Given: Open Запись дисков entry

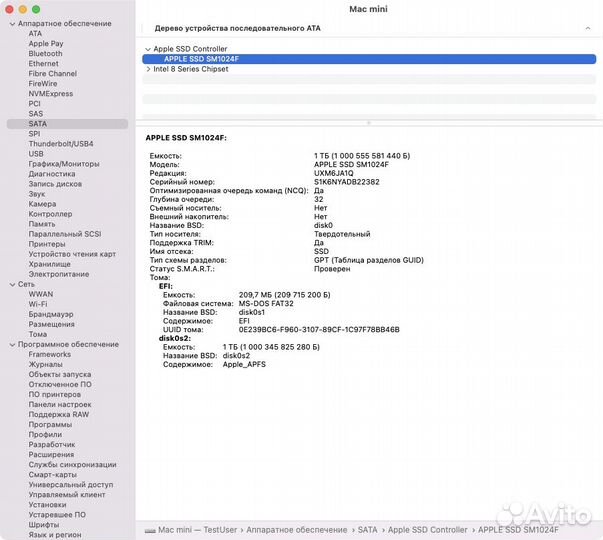Looking at the screenshot, I should 55,183.
